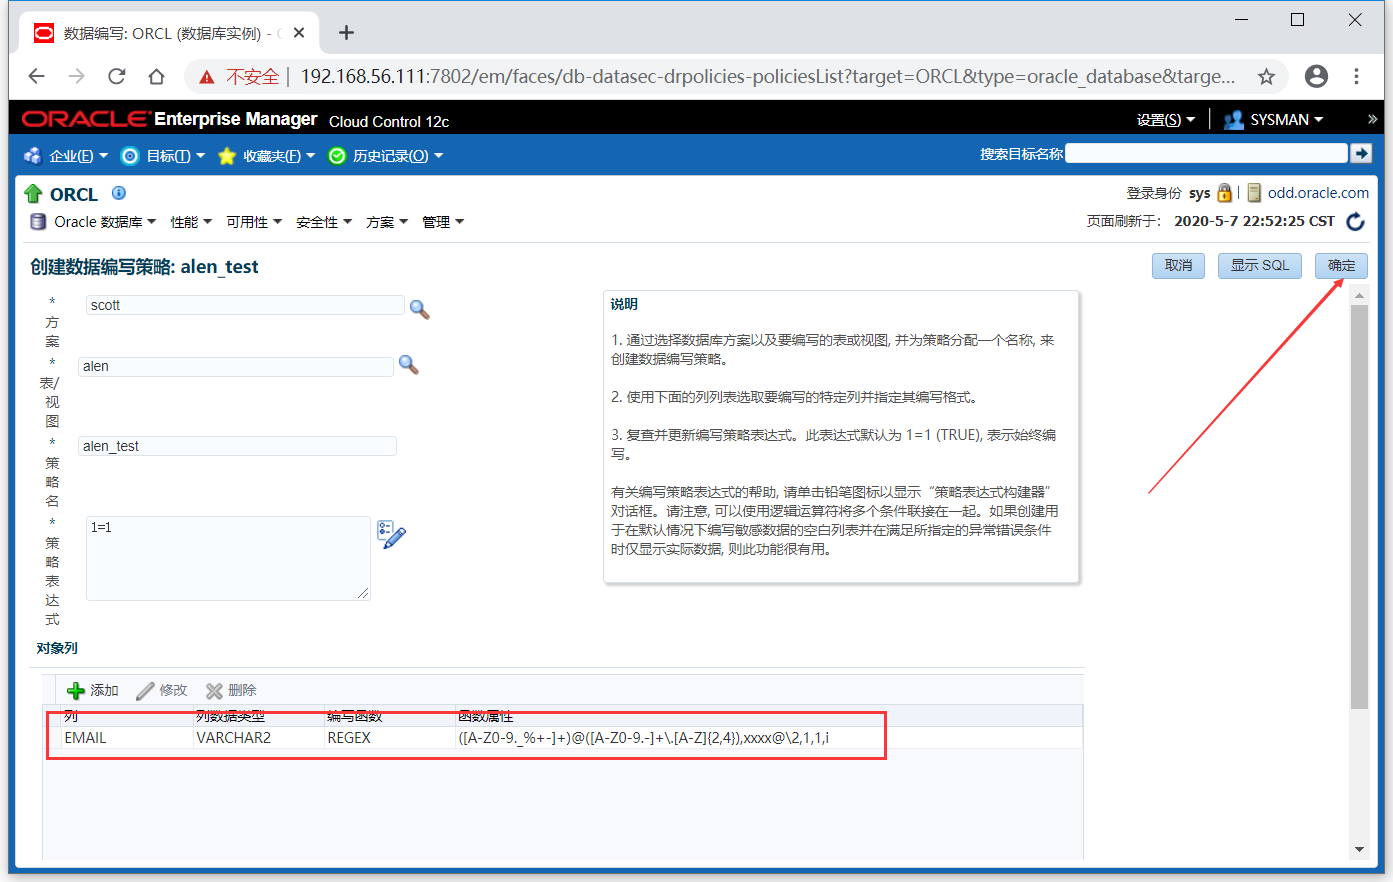Open table search magnifier next to alen
Image resolution: width=1393 pixels, height=882 pixels.
[x=408, y=364]
